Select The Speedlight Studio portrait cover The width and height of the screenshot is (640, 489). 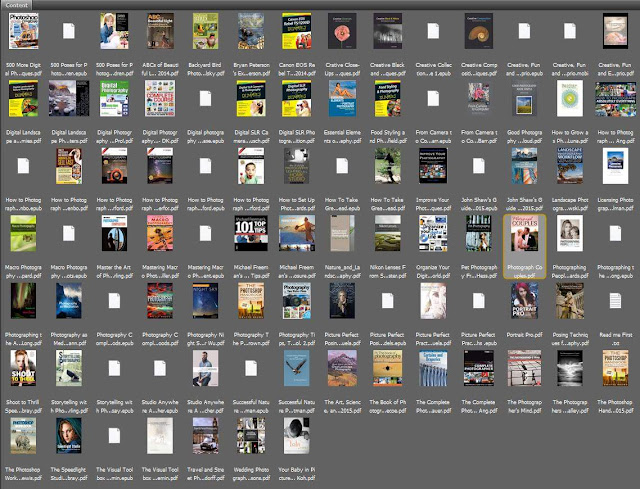pyautogui.click(x=69, y=436)
